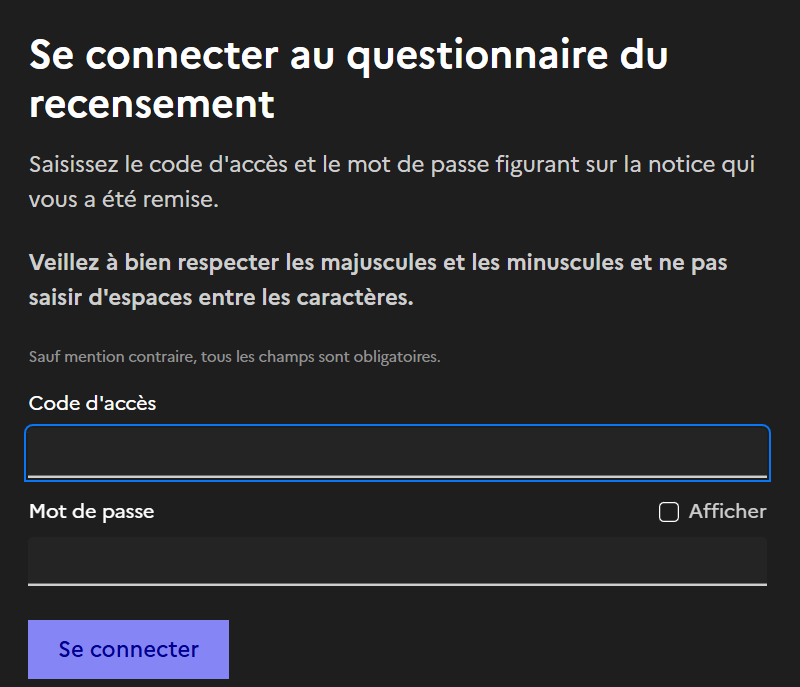The width and height of the screenshot is (800, 687).
Task: Click the Afficher label text
Action: [x=727, y=511]
